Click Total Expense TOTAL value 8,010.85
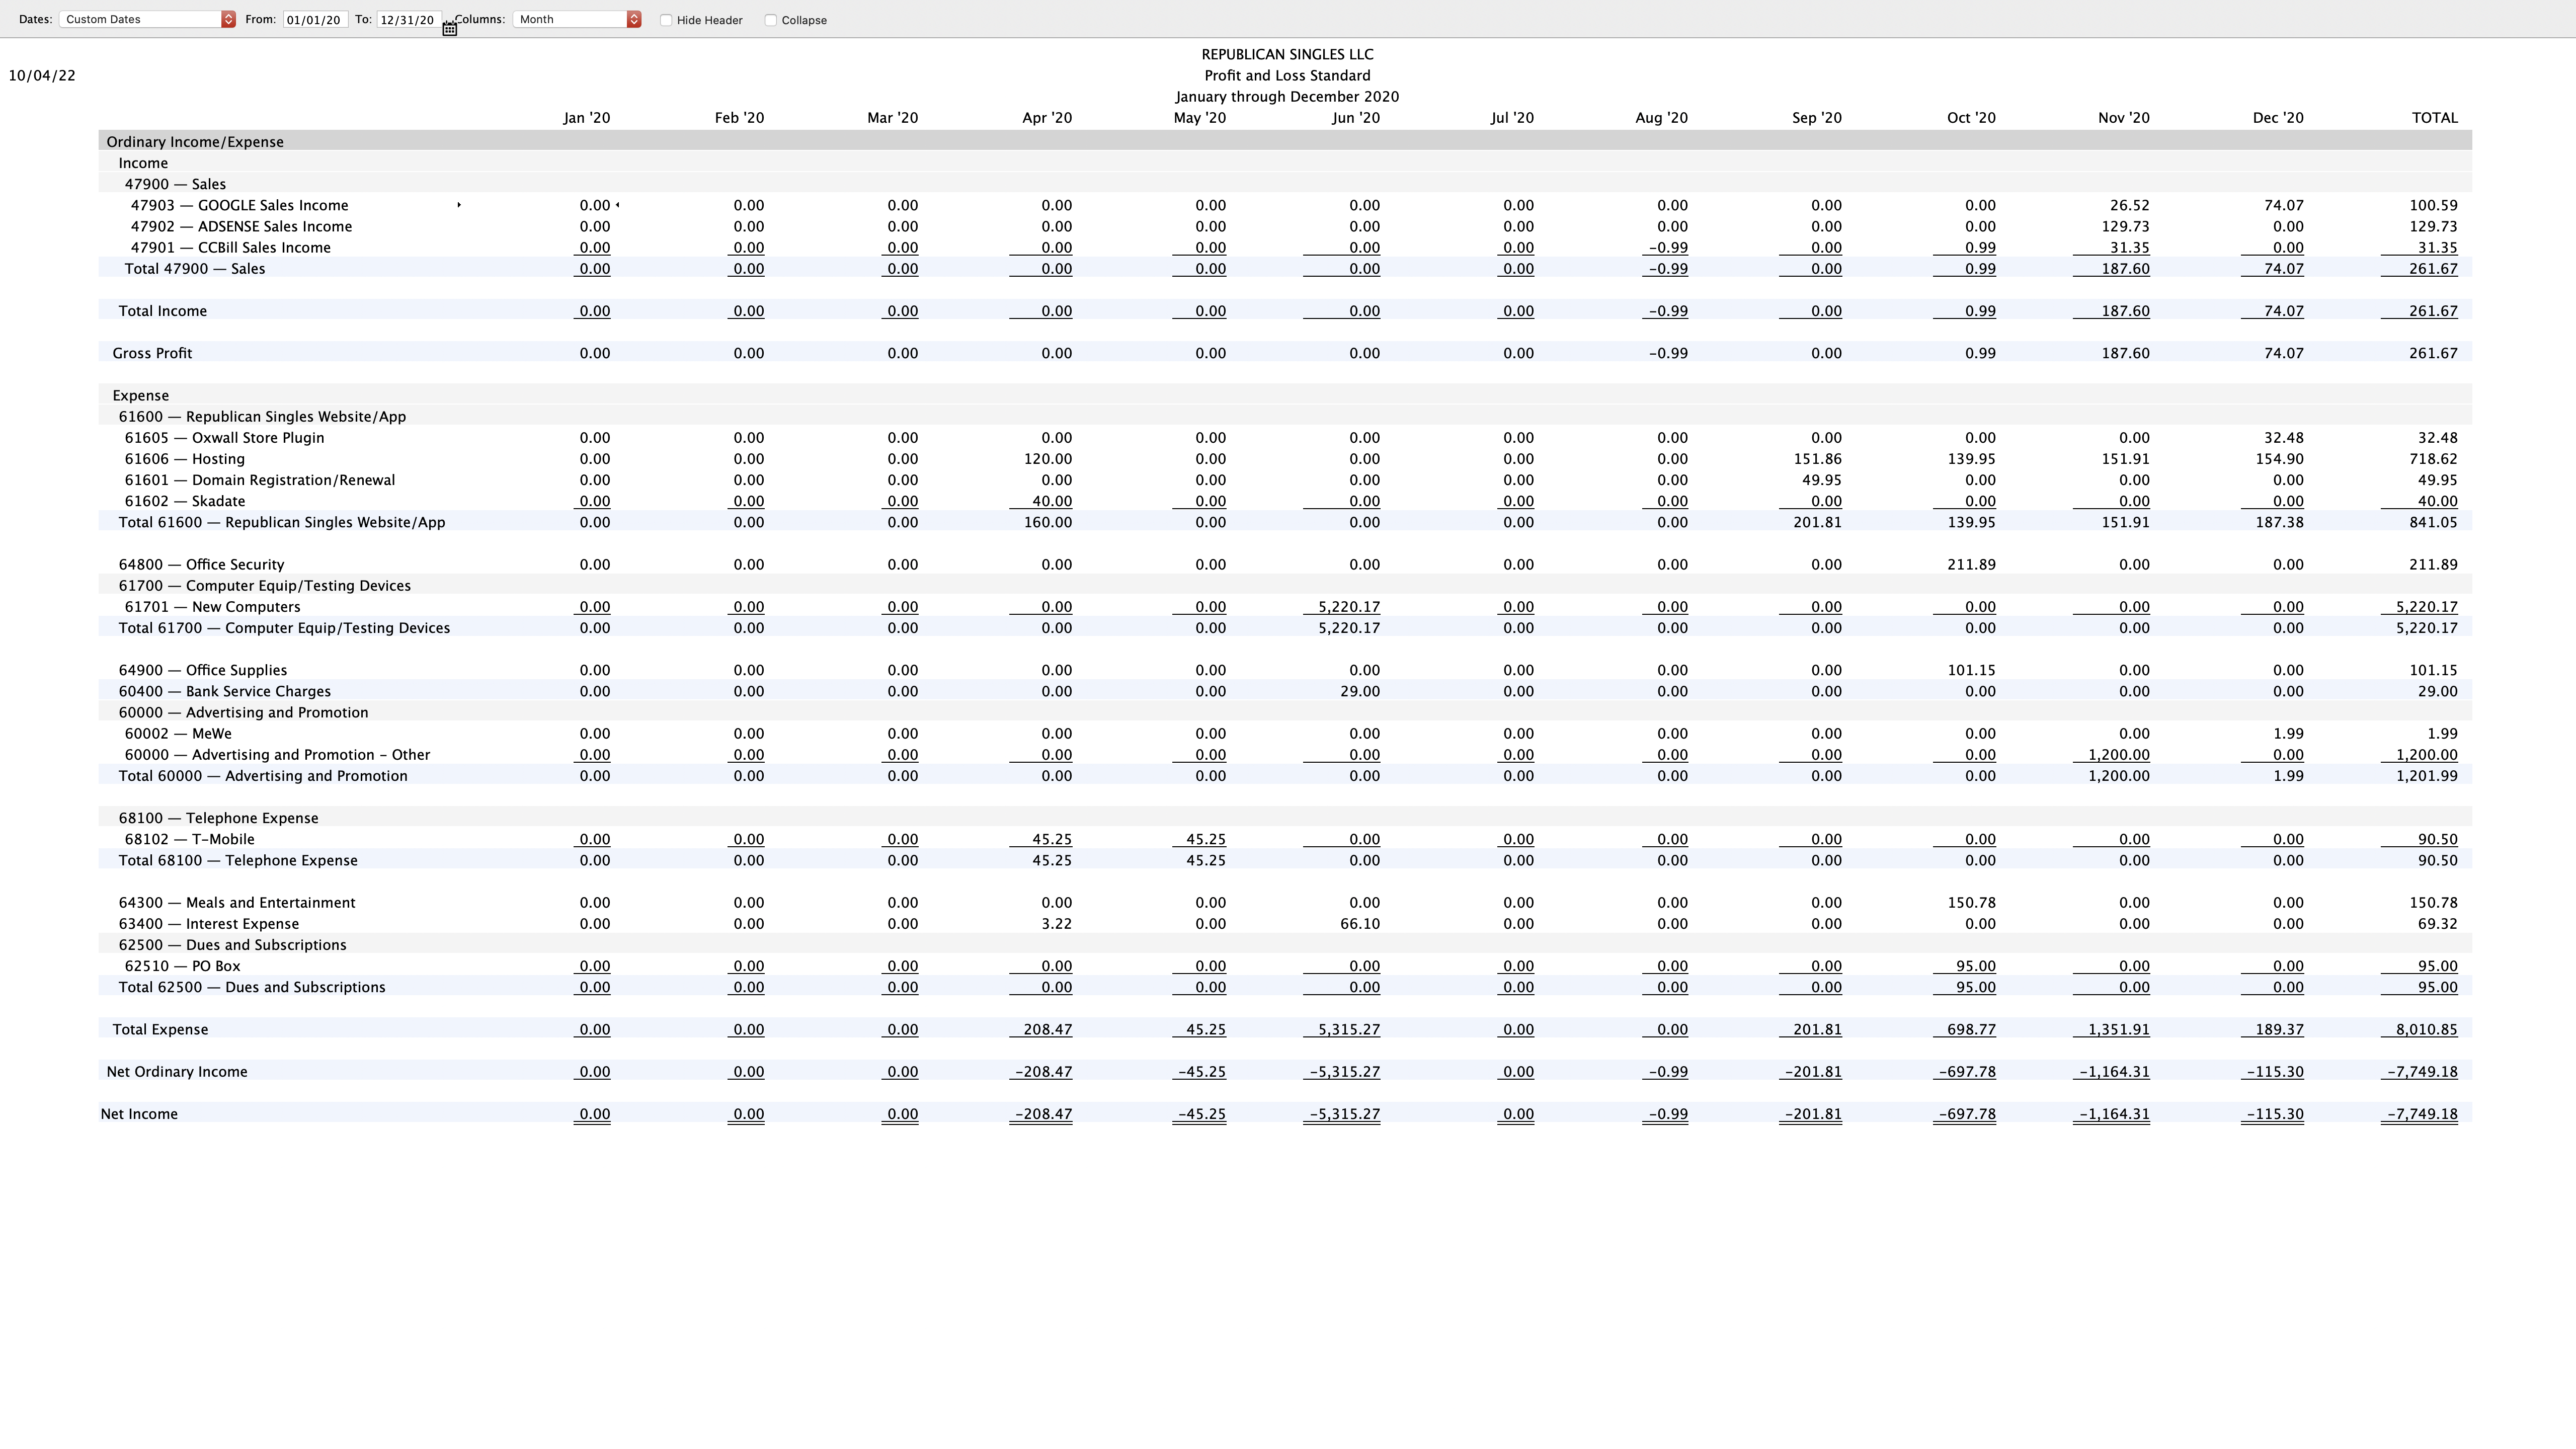The width and height of the screenshot is (2576, 1449). pos(2427,1029)
